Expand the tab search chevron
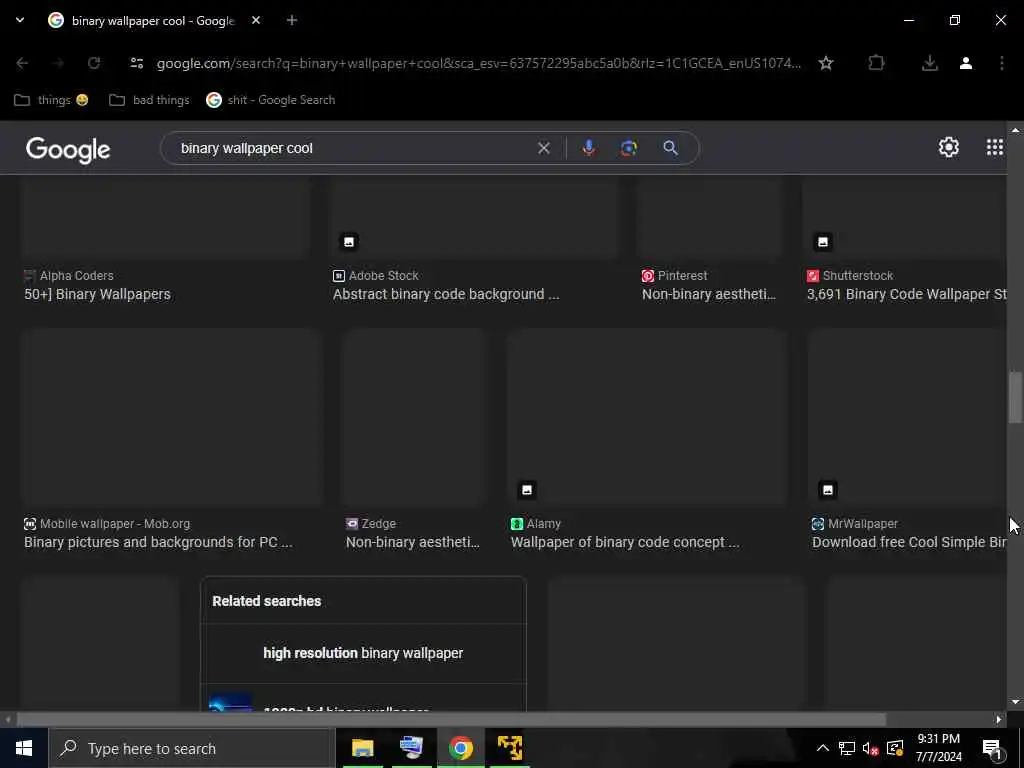1024x768 pixels. click(20, 20)
